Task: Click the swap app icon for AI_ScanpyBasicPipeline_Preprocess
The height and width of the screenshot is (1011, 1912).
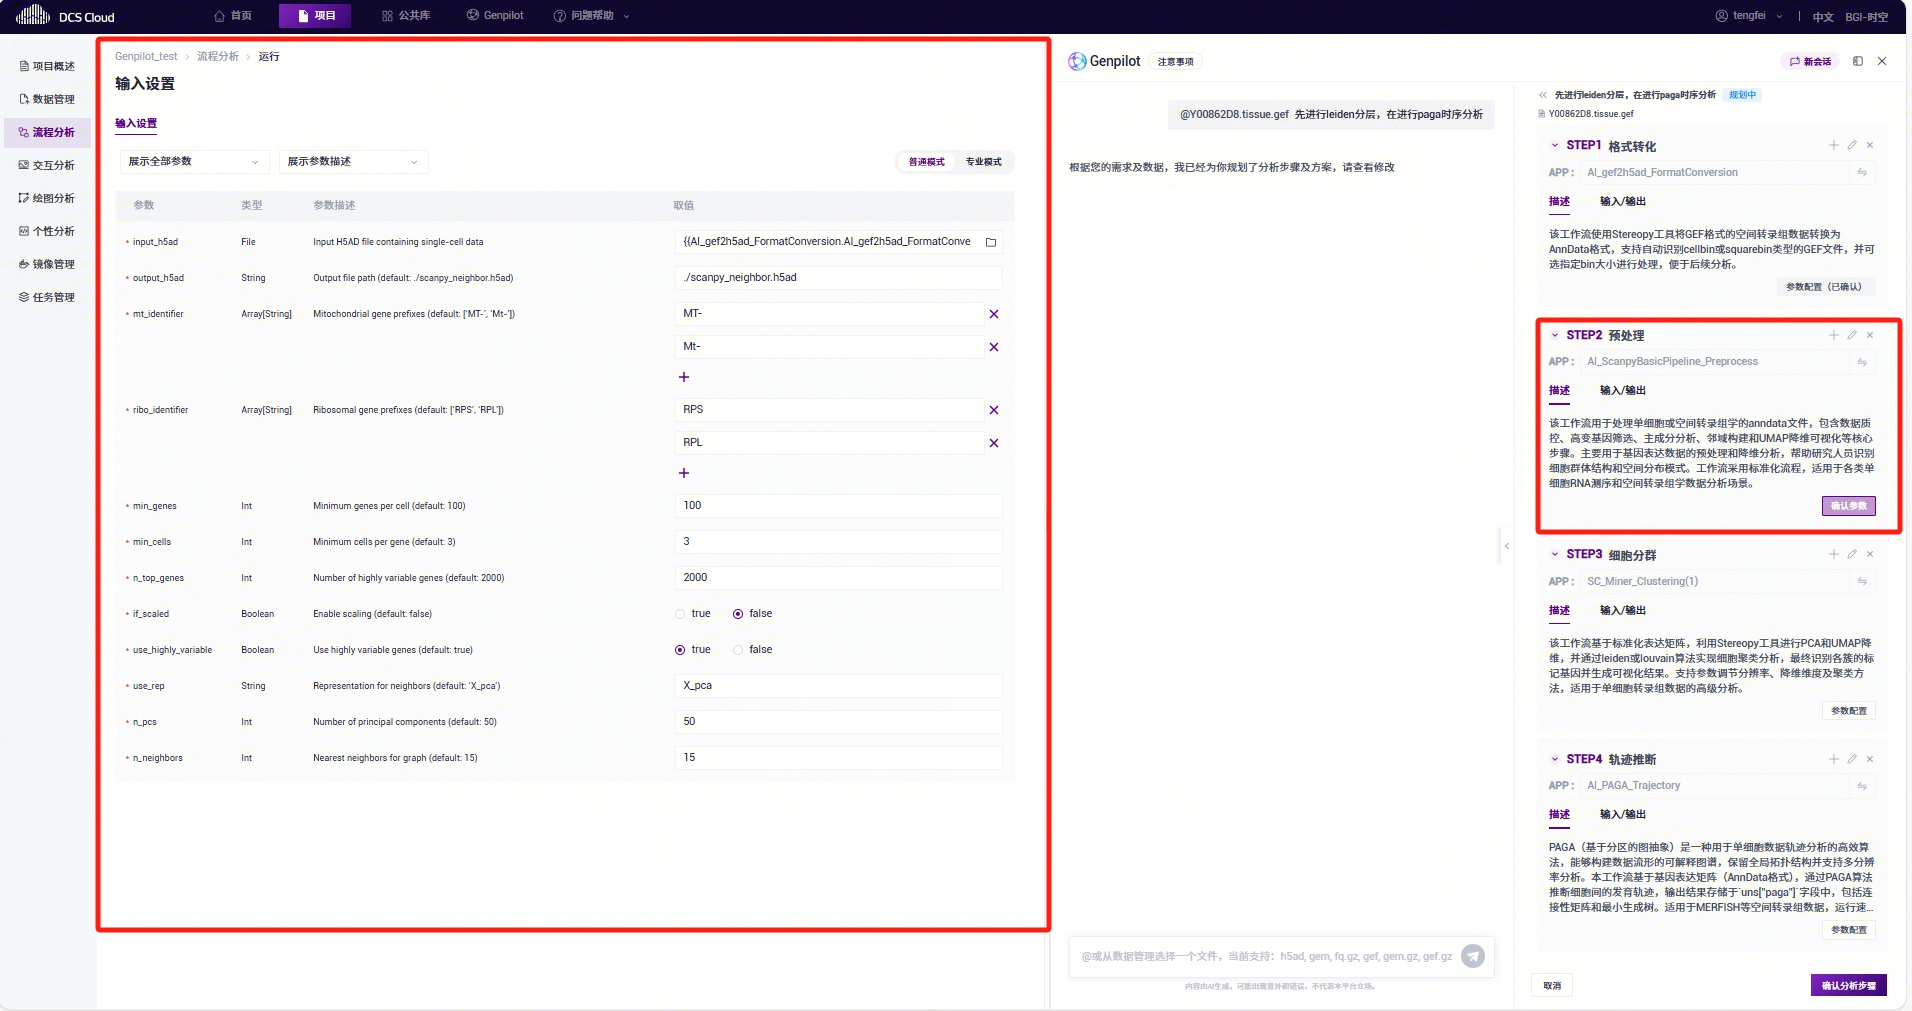Action: pyautogui.click(x=1862, y=362)
